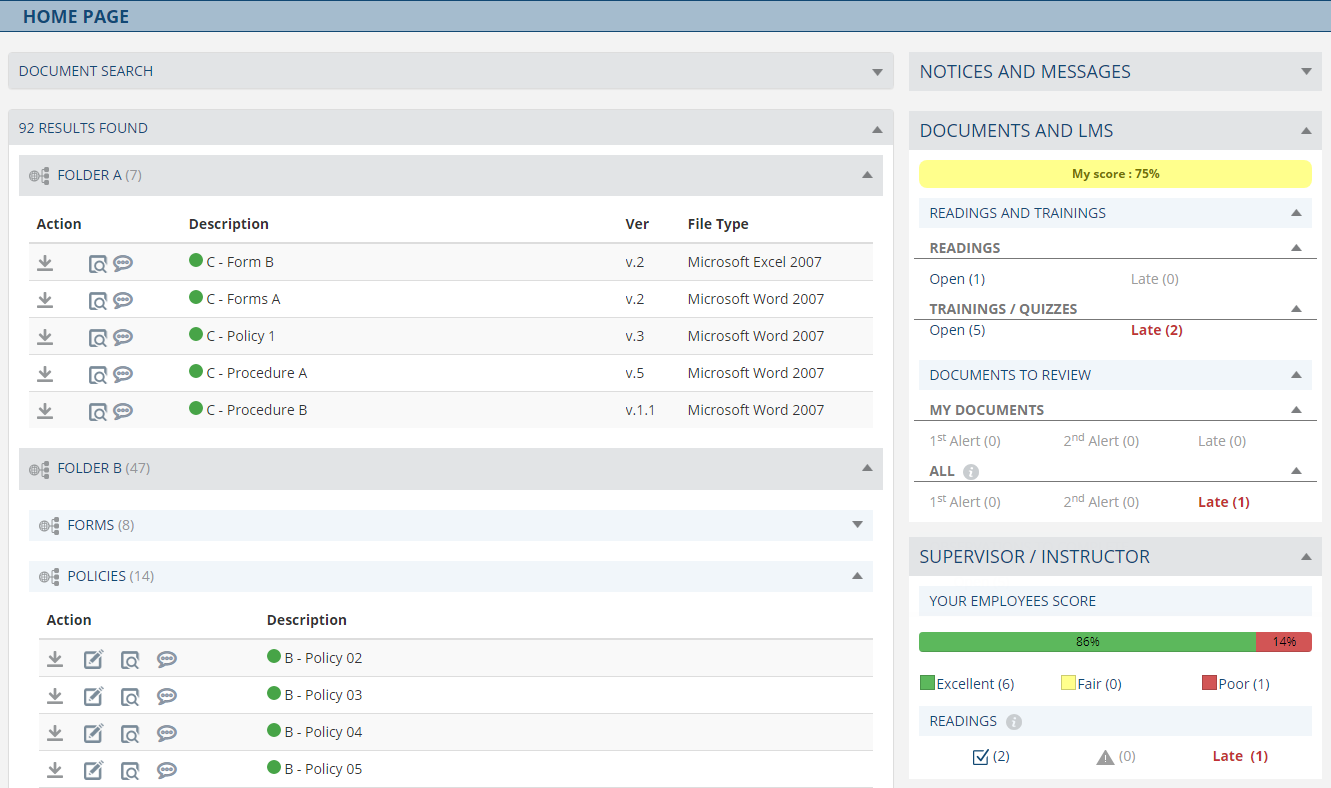Edit B - Policy 02 using the pencil icon

[x=93, y=658]
